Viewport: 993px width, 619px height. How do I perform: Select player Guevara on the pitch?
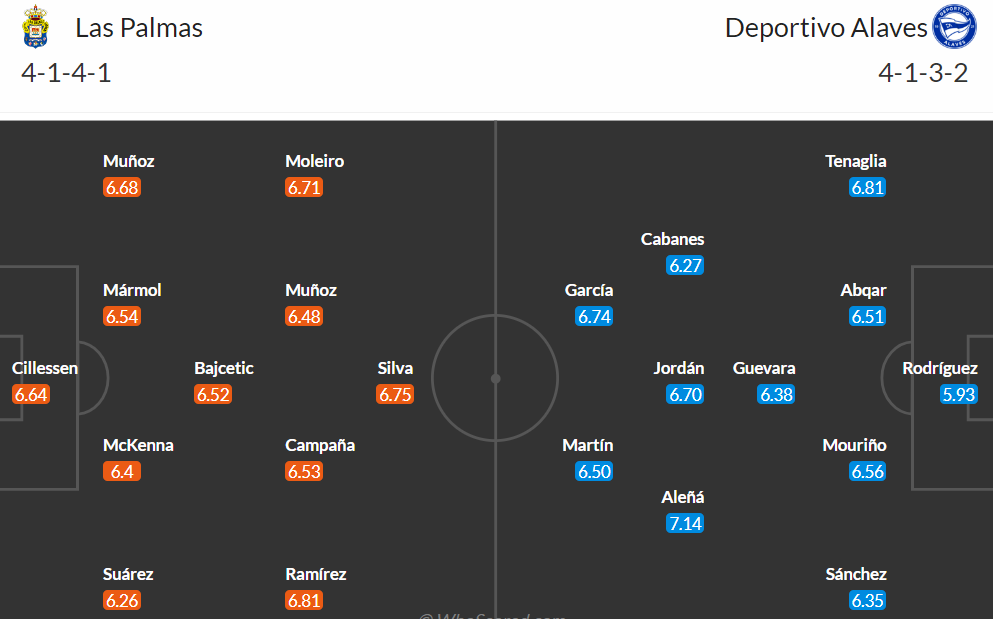coord(764,368)
